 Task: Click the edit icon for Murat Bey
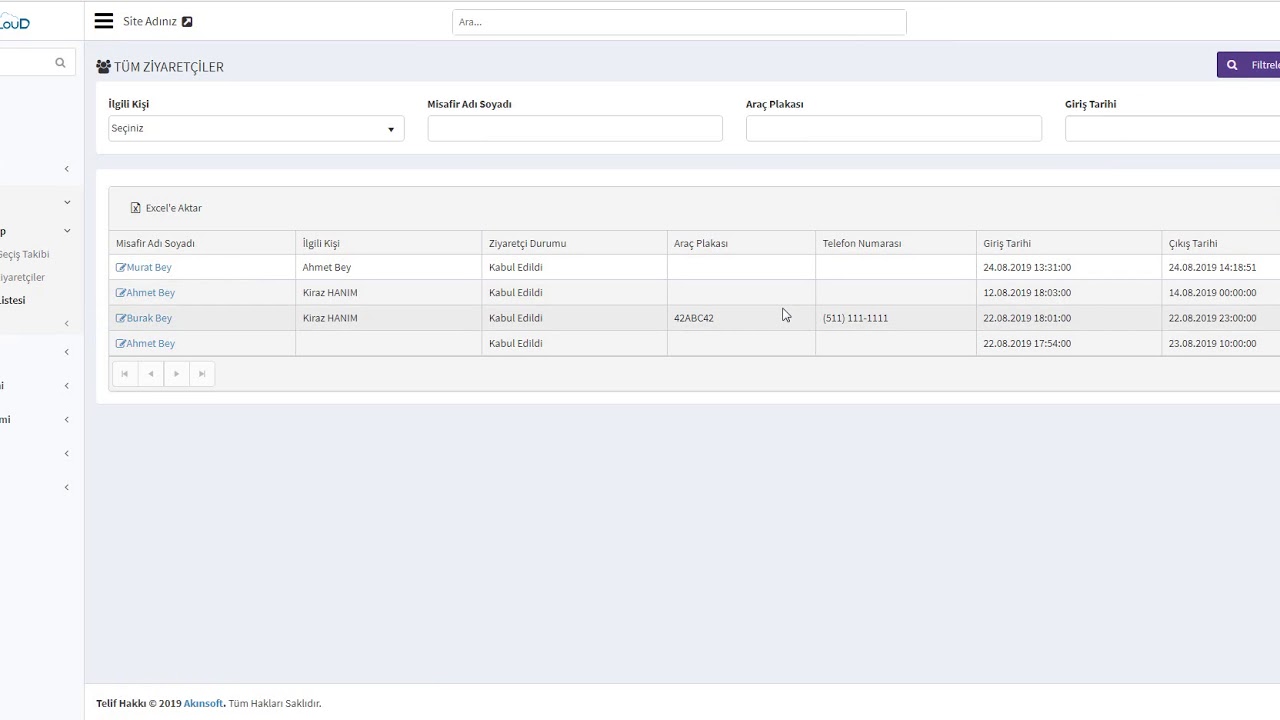(x=121, y=268)
